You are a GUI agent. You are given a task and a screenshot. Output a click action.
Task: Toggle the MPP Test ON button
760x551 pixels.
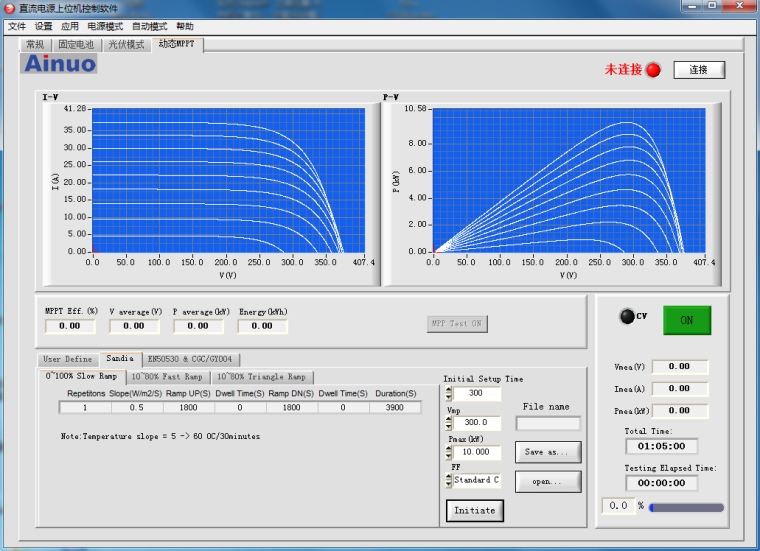click(x=456, y=323)
